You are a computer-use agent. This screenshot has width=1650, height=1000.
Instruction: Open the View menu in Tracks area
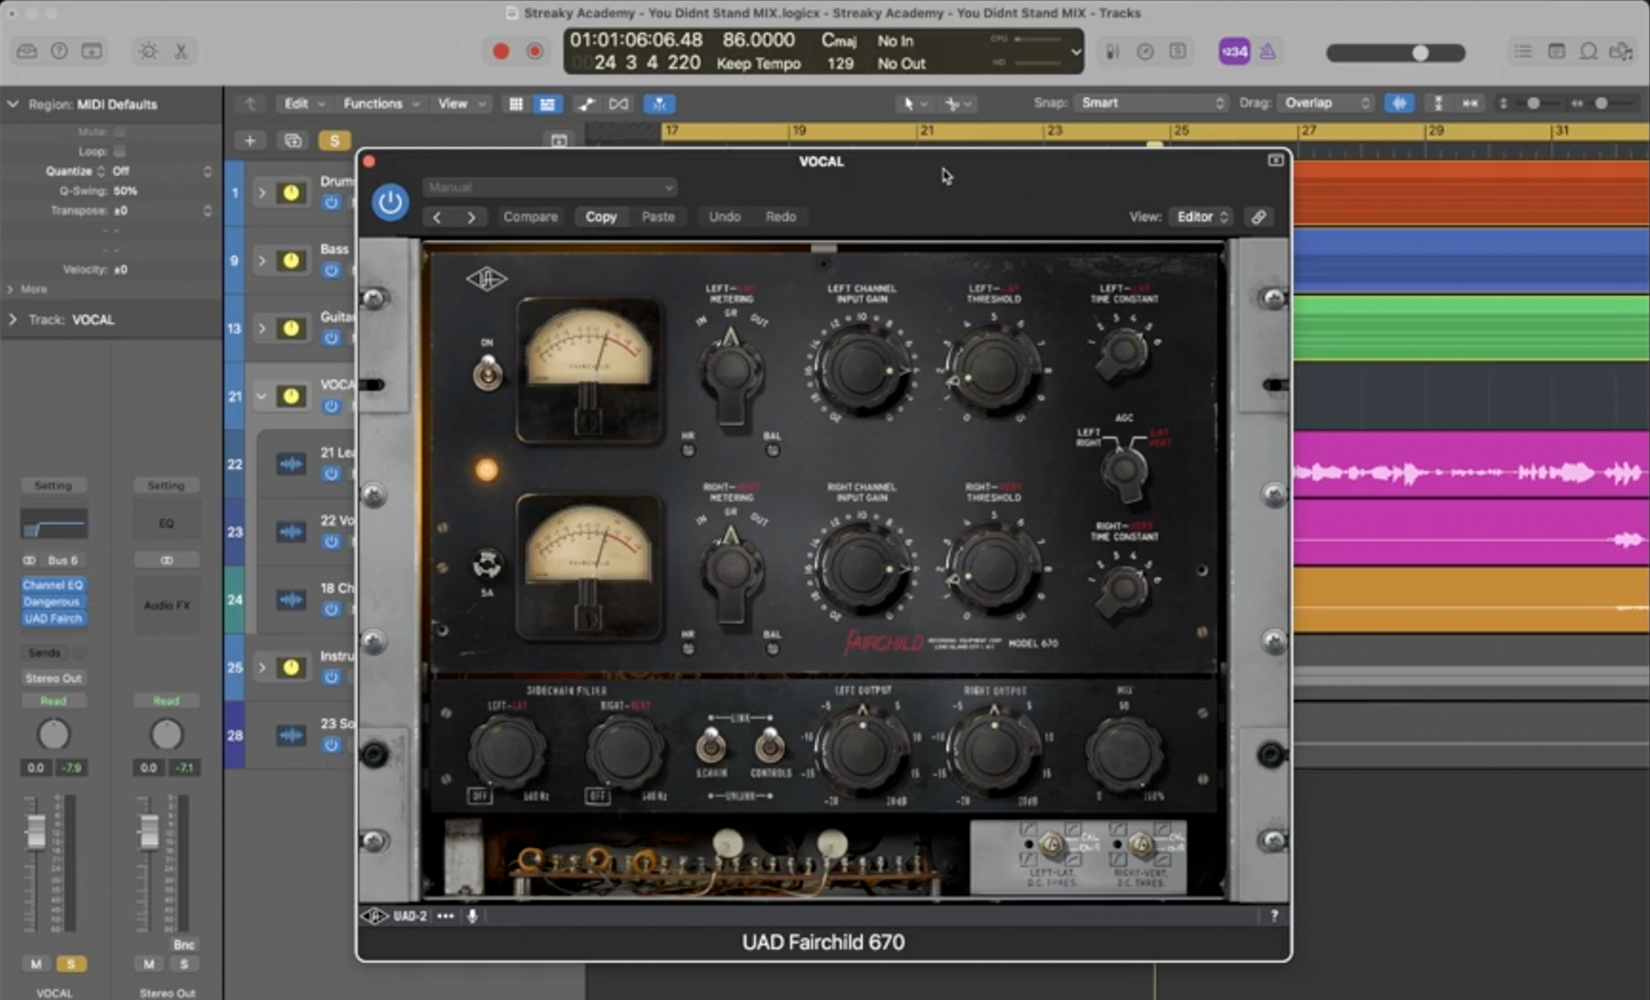point(461,104)
